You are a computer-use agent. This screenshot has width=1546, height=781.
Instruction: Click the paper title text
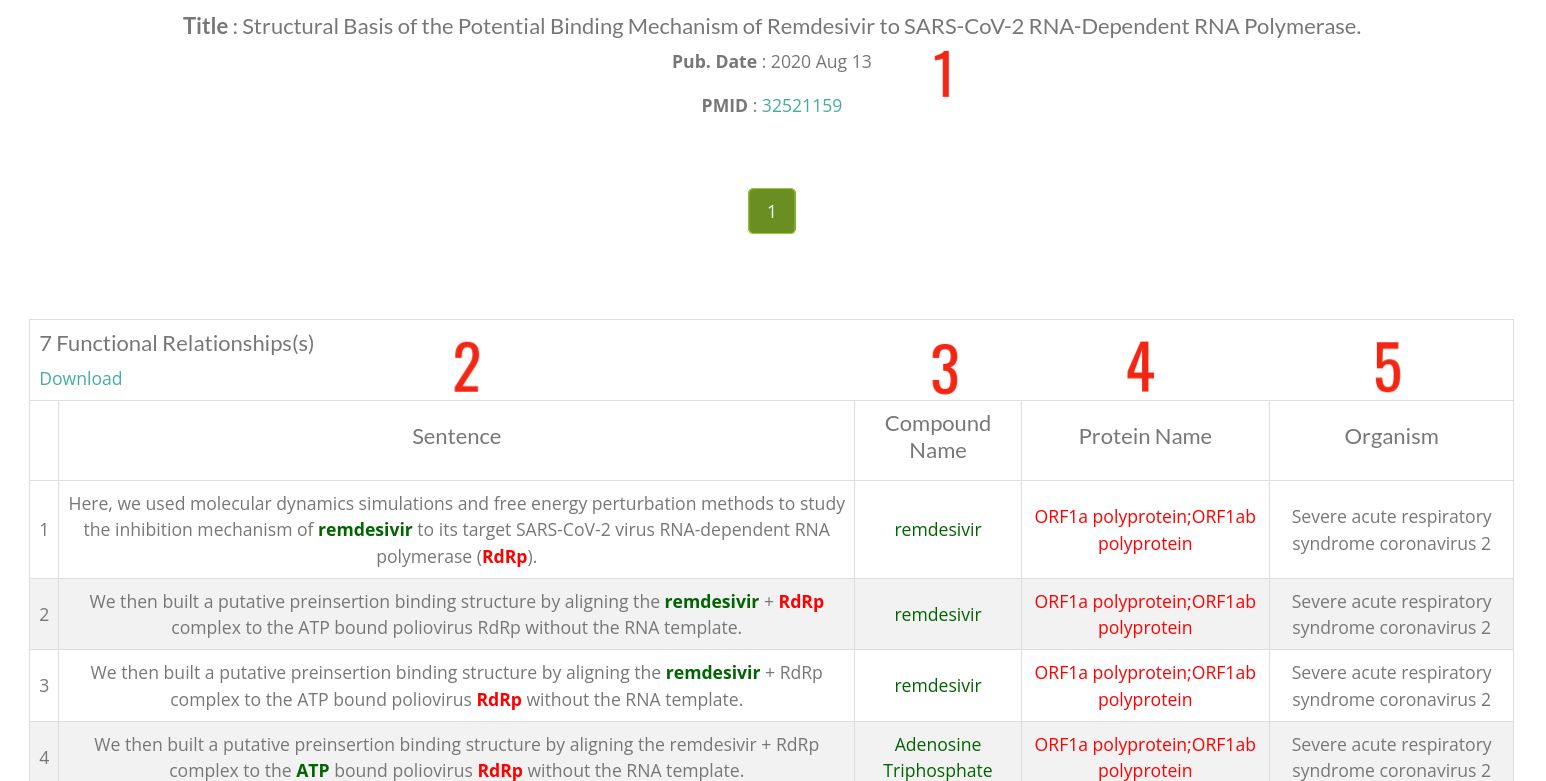coord(772,26)
